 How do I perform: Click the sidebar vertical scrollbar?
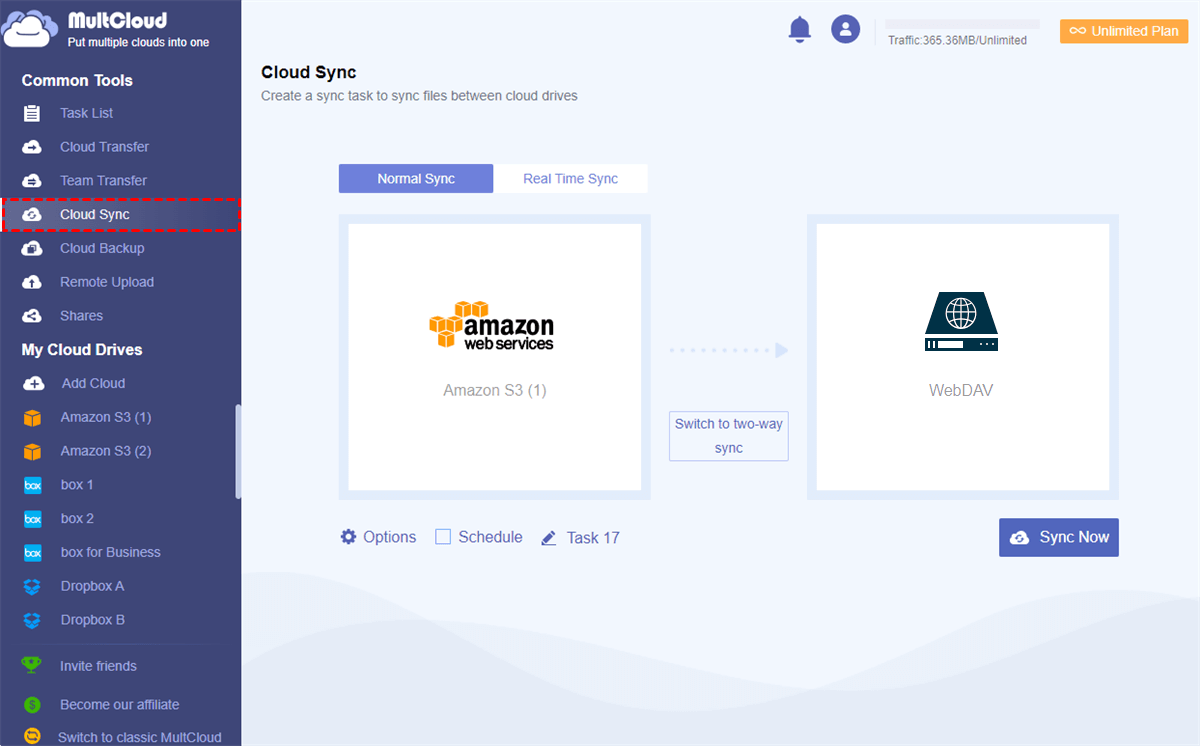238,451
